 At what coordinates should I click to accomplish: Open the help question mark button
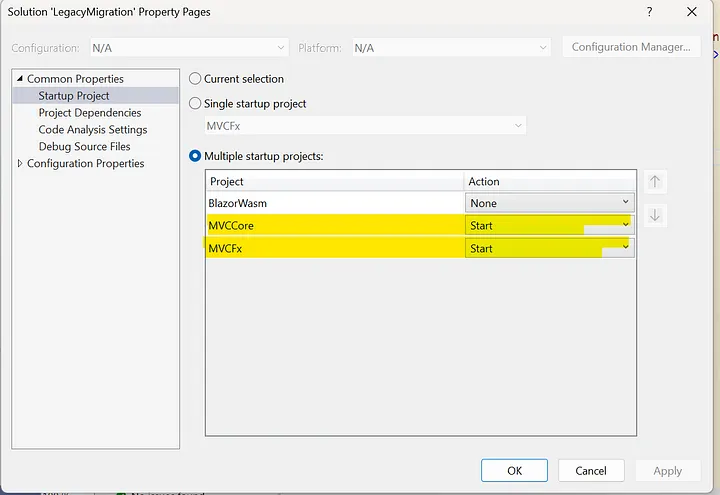tap(649, 12)
